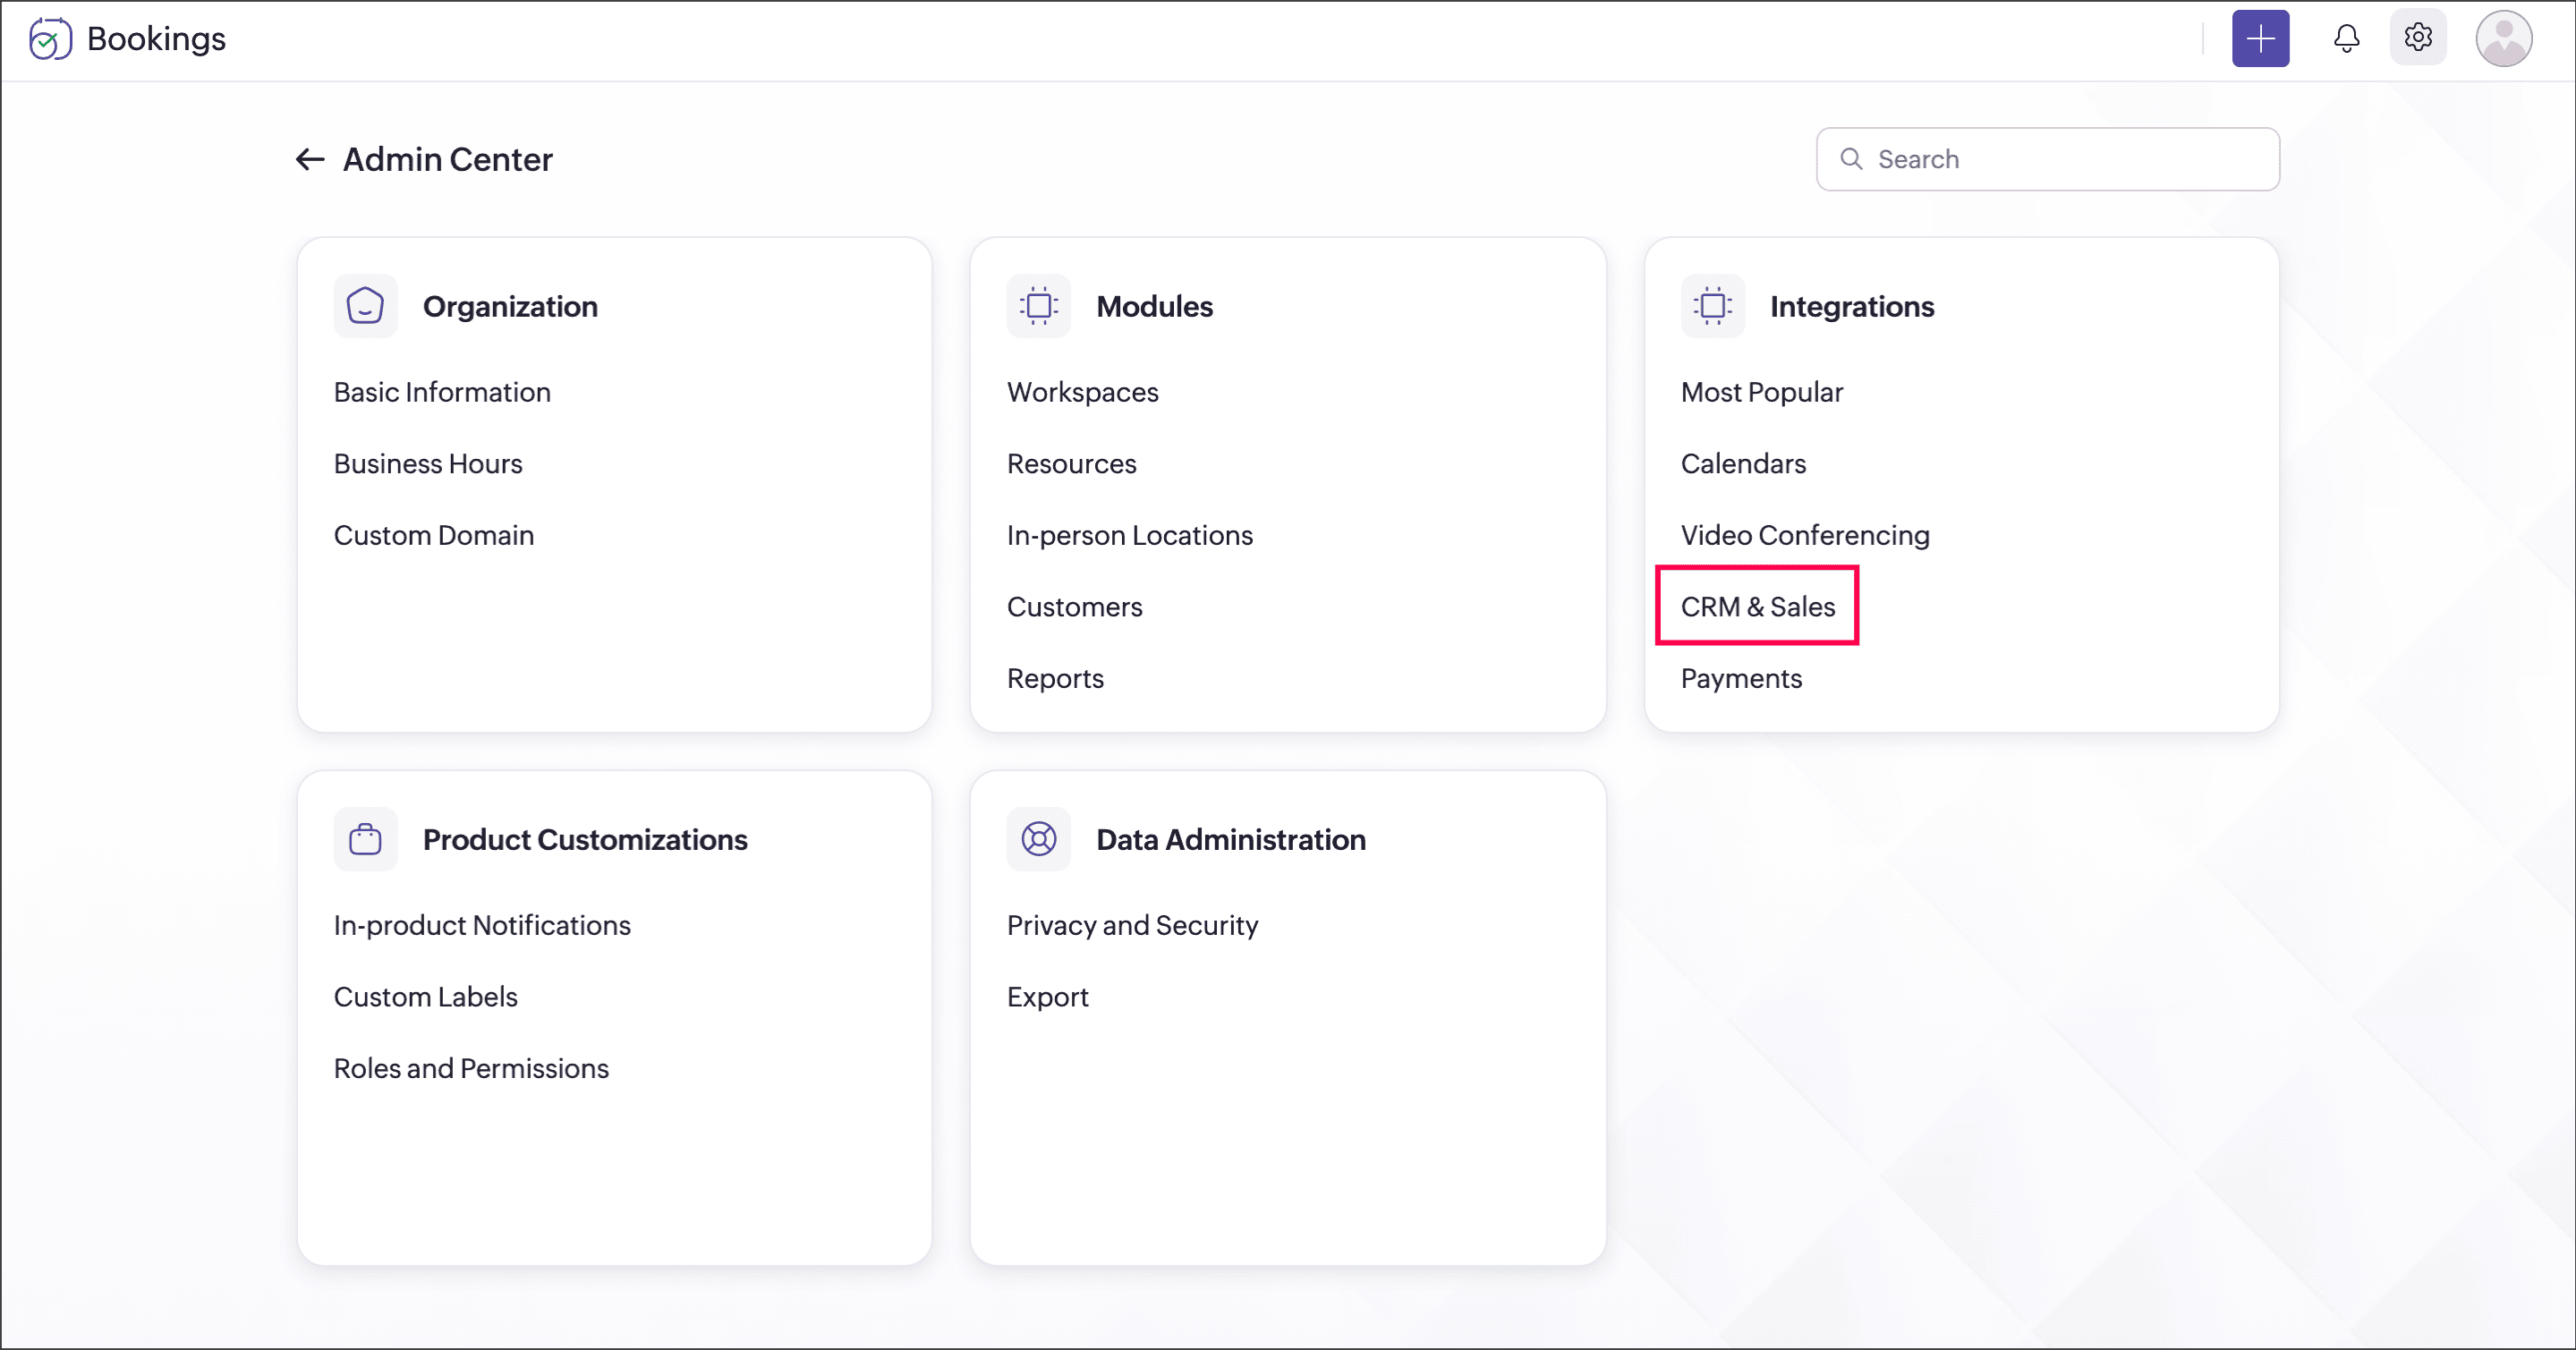Open the notifications bell
Viewport: 2576px width, 1350px height.
point(2346,39)
